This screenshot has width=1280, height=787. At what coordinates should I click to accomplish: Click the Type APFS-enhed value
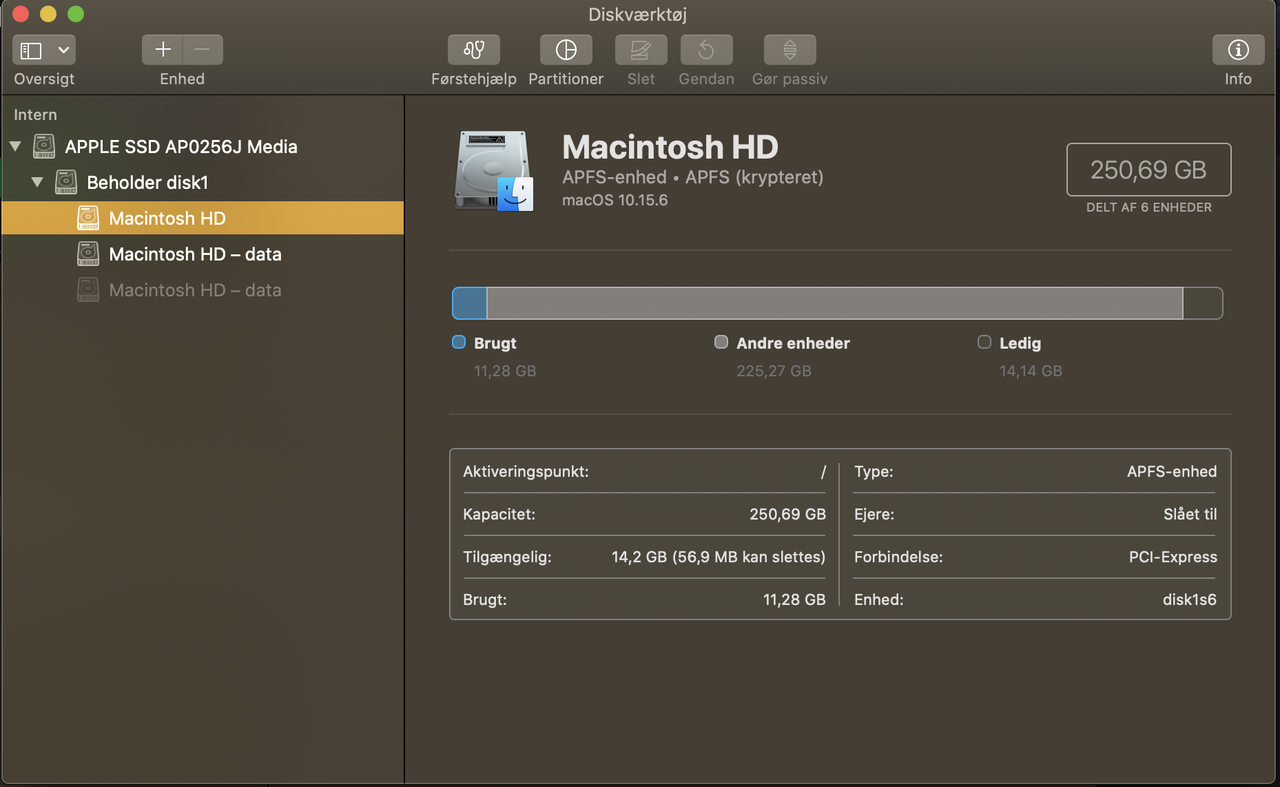1172,471
